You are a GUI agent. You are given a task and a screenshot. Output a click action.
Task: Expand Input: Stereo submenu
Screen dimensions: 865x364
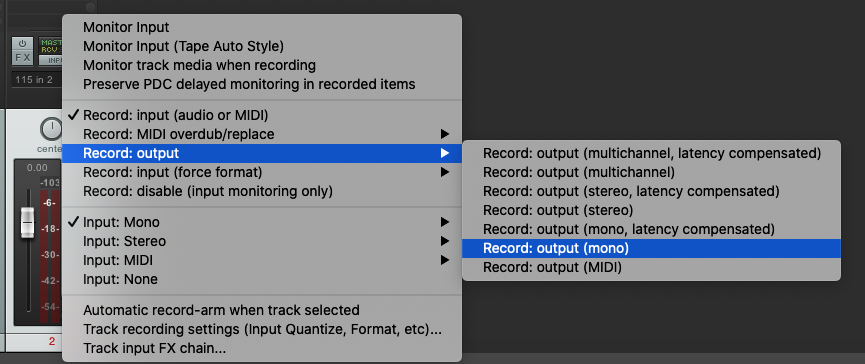(x=261, y=241)
